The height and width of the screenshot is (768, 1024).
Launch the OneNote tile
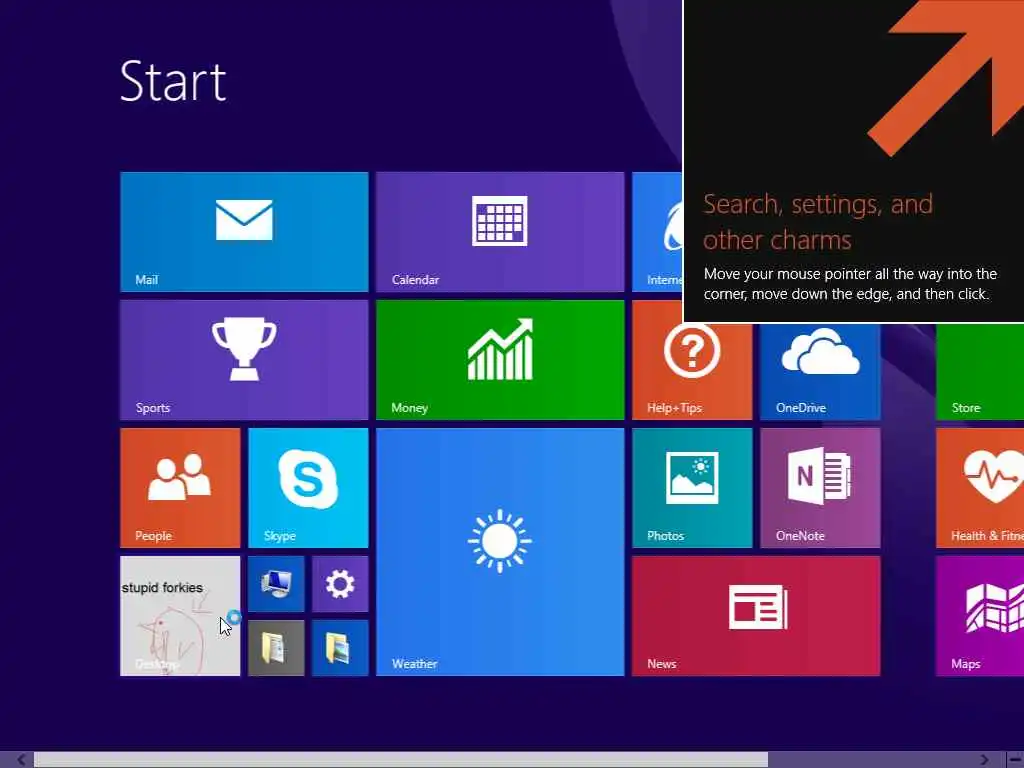tap(820, 488)
